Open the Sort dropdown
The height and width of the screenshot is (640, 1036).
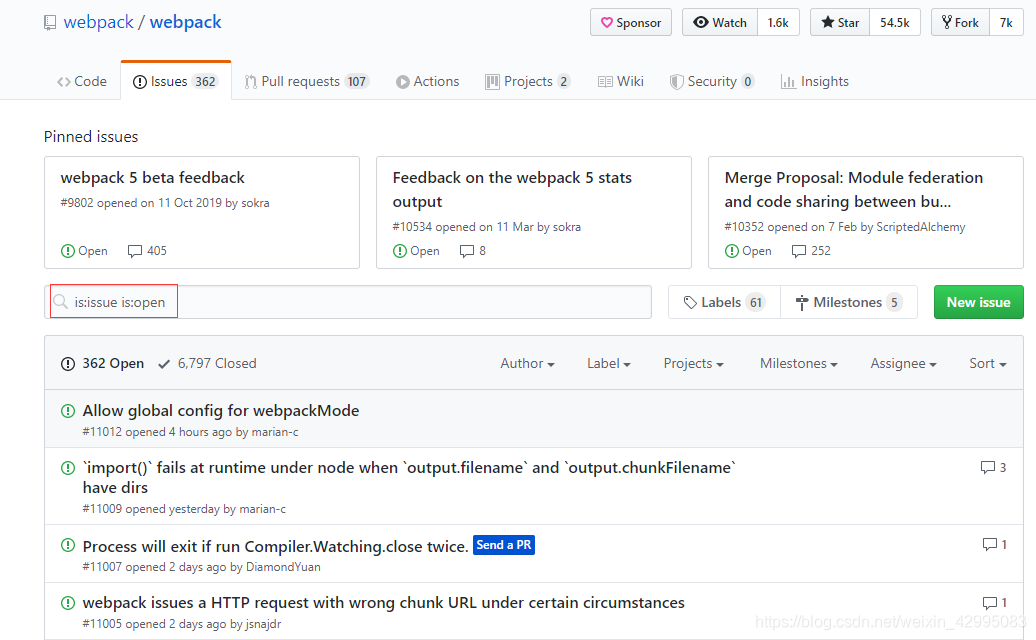click(x=987, y=363)
